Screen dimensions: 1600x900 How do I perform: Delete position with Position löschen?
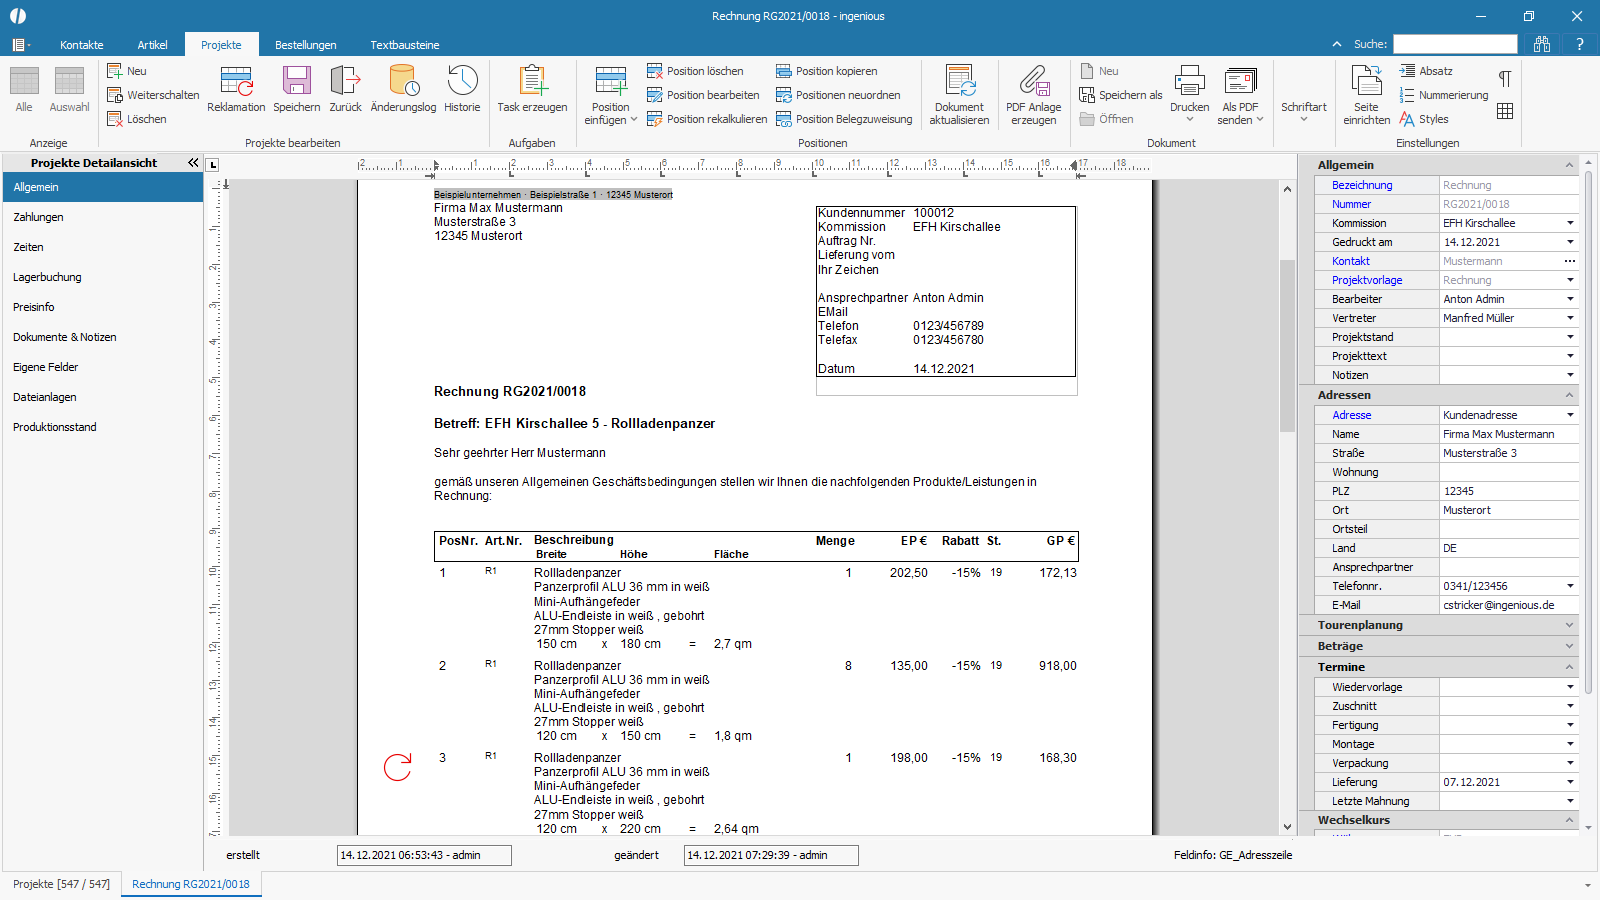(x=695, y=71)
